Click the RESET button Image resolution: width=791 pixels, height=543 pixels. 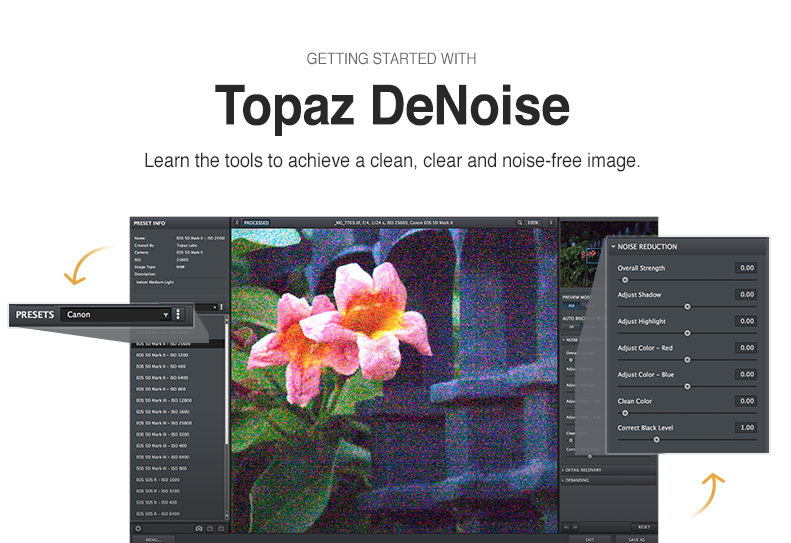click(644, 527)
